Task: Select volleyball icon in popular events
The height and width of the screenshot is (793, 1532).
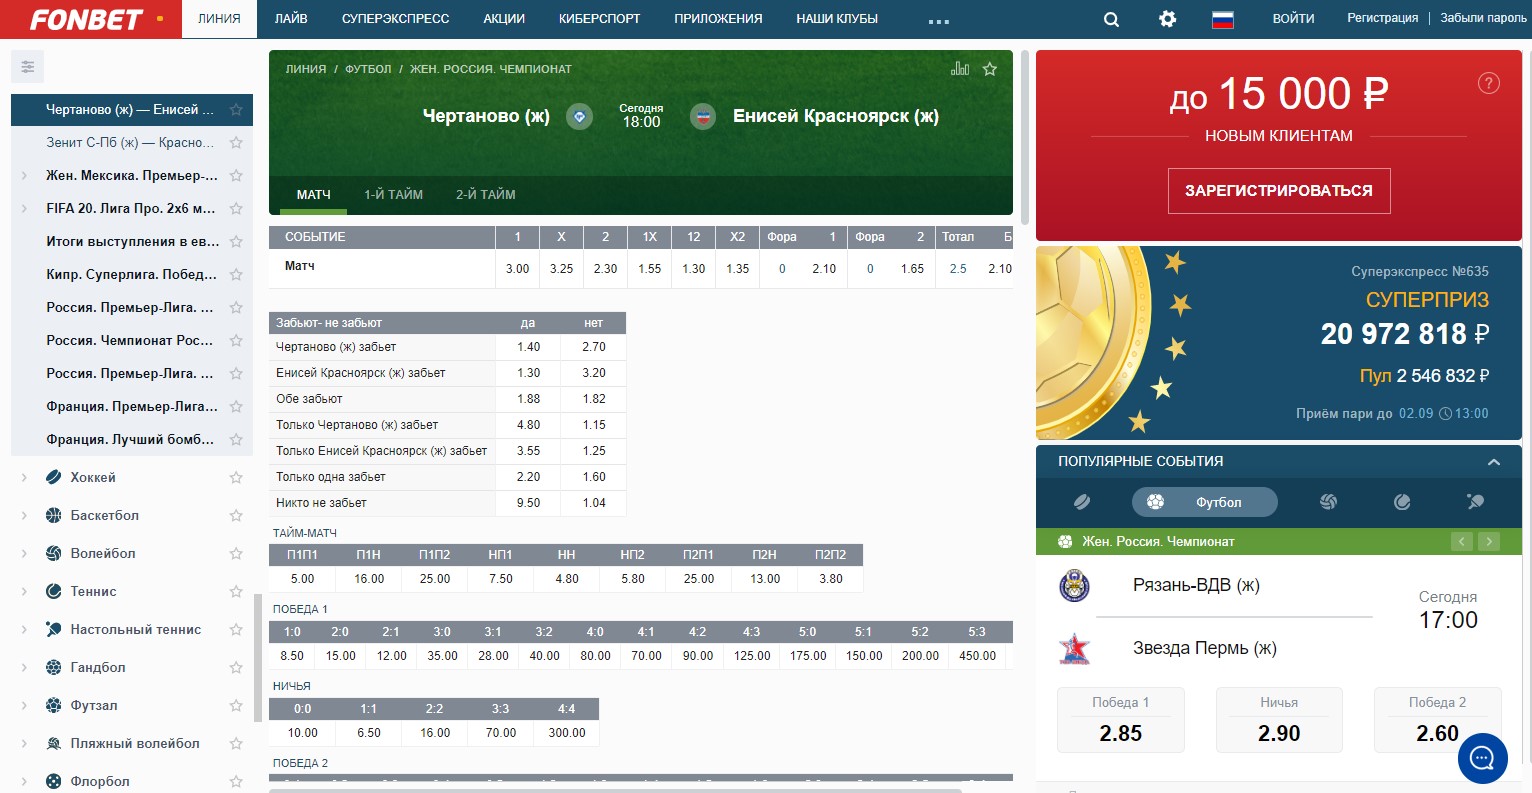Action: (x=1328, y=502)
